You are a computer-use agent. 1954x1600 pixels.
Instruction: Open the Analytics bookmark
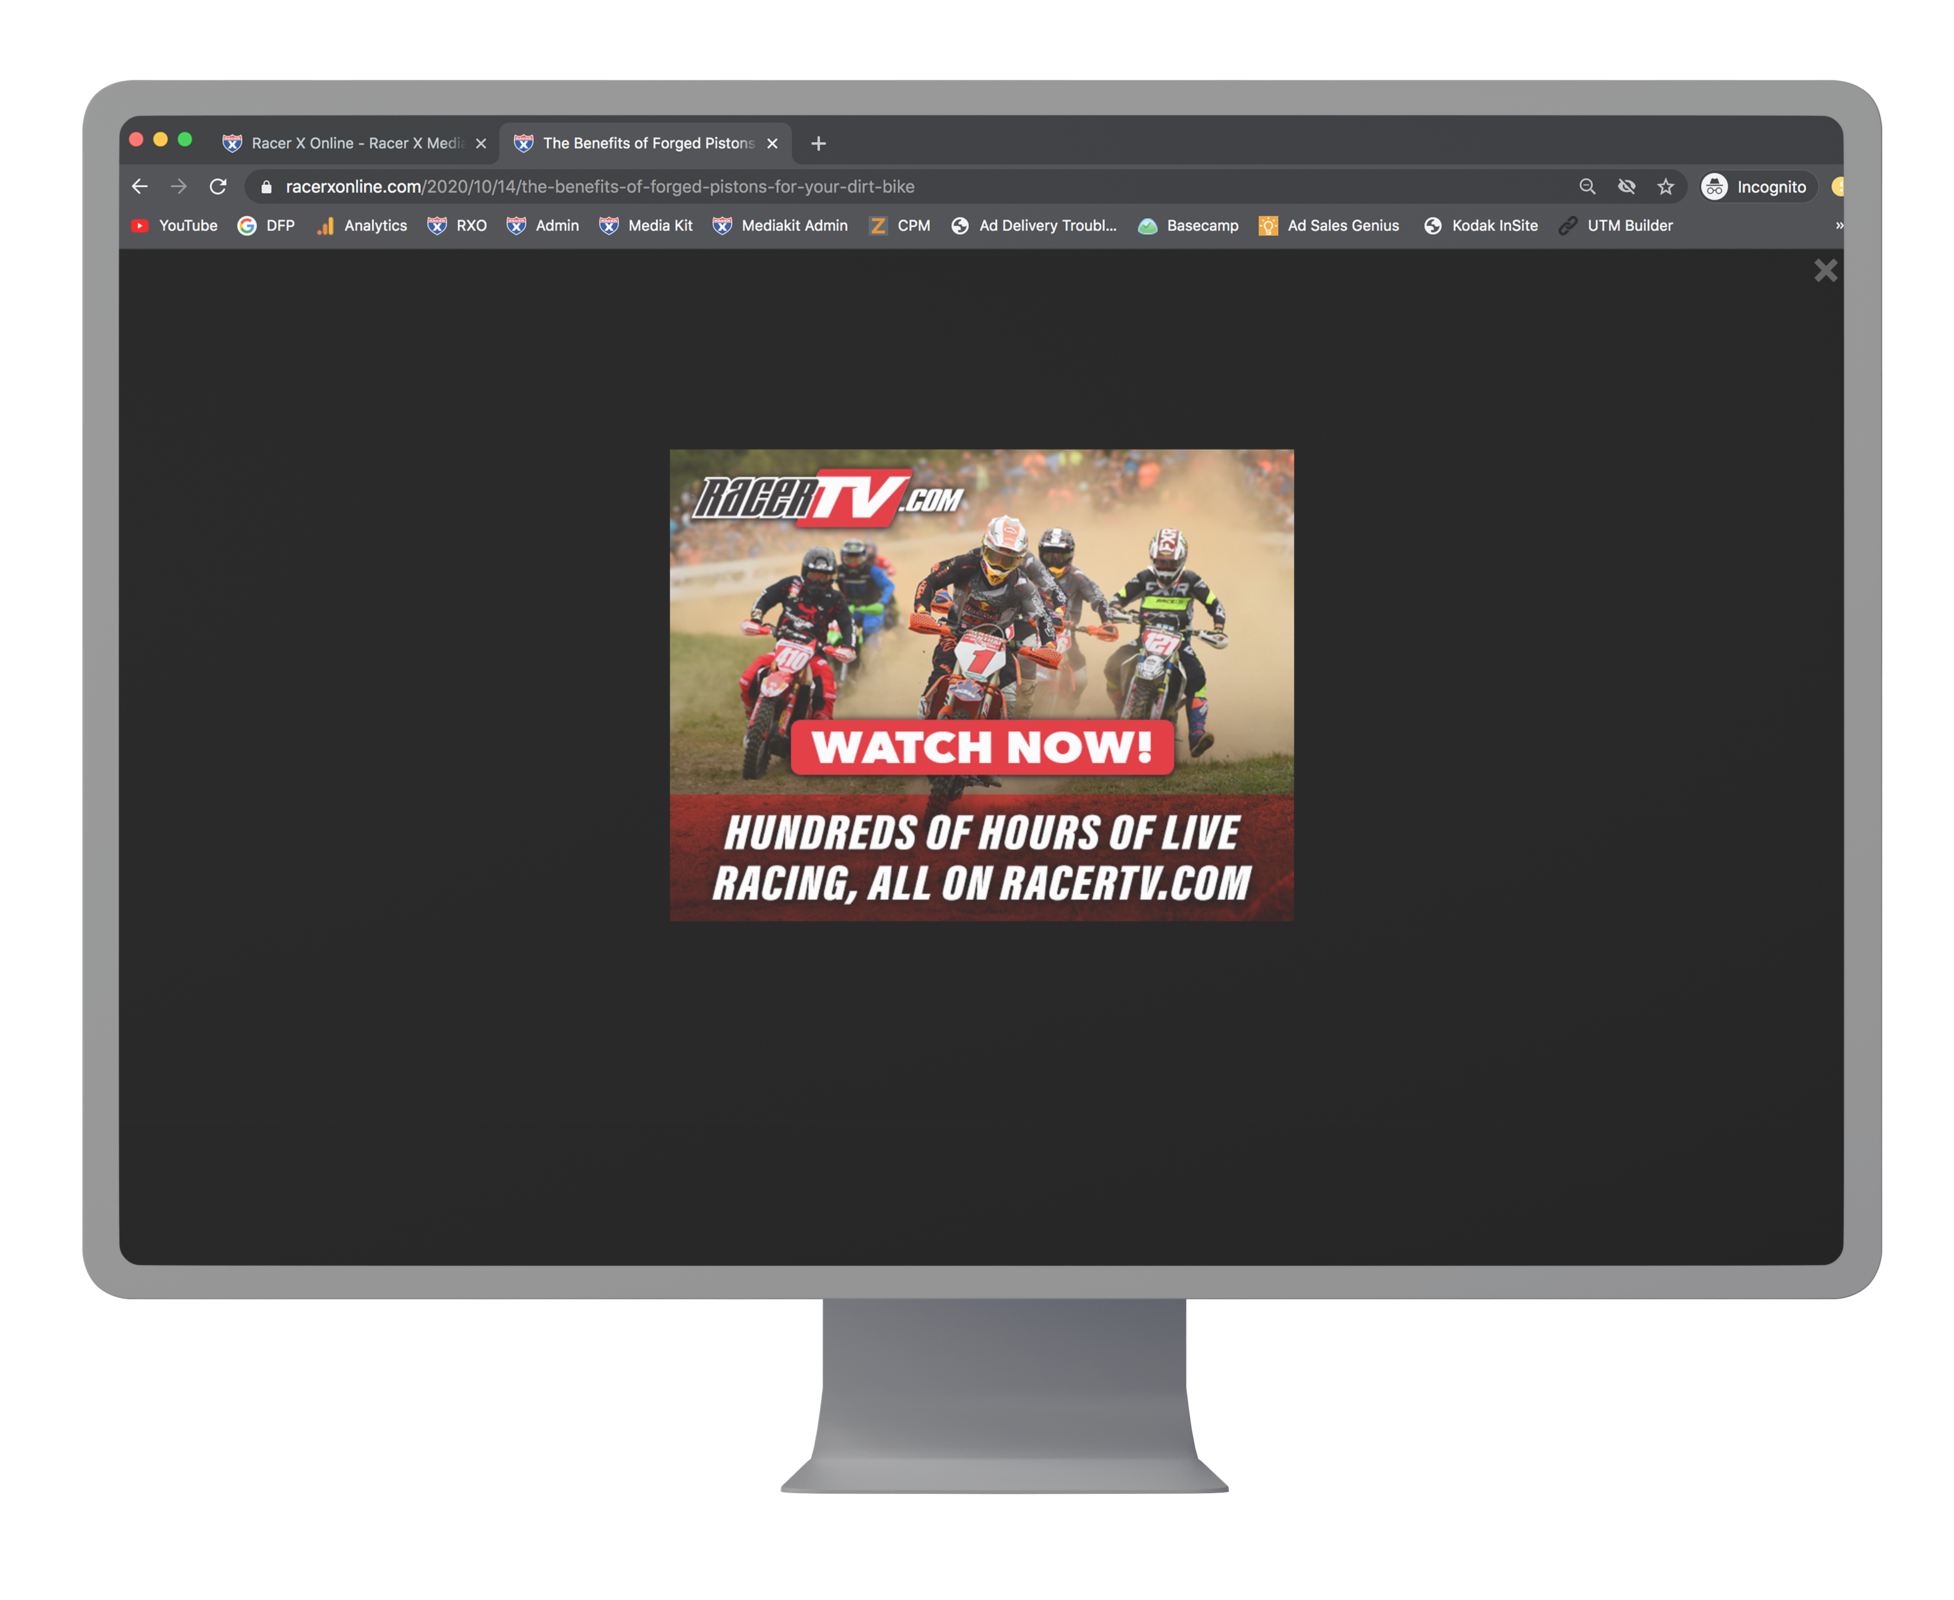(361, 226)
